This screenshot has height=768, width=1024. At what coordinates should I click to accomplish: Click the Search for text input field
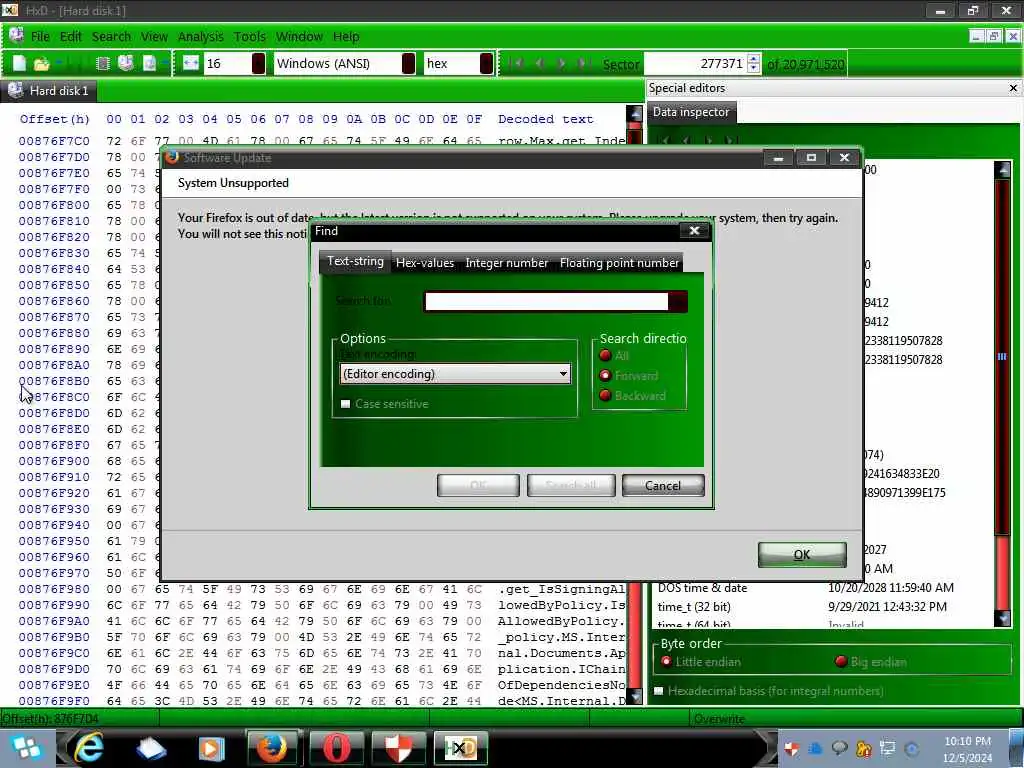tap(546, 301)
